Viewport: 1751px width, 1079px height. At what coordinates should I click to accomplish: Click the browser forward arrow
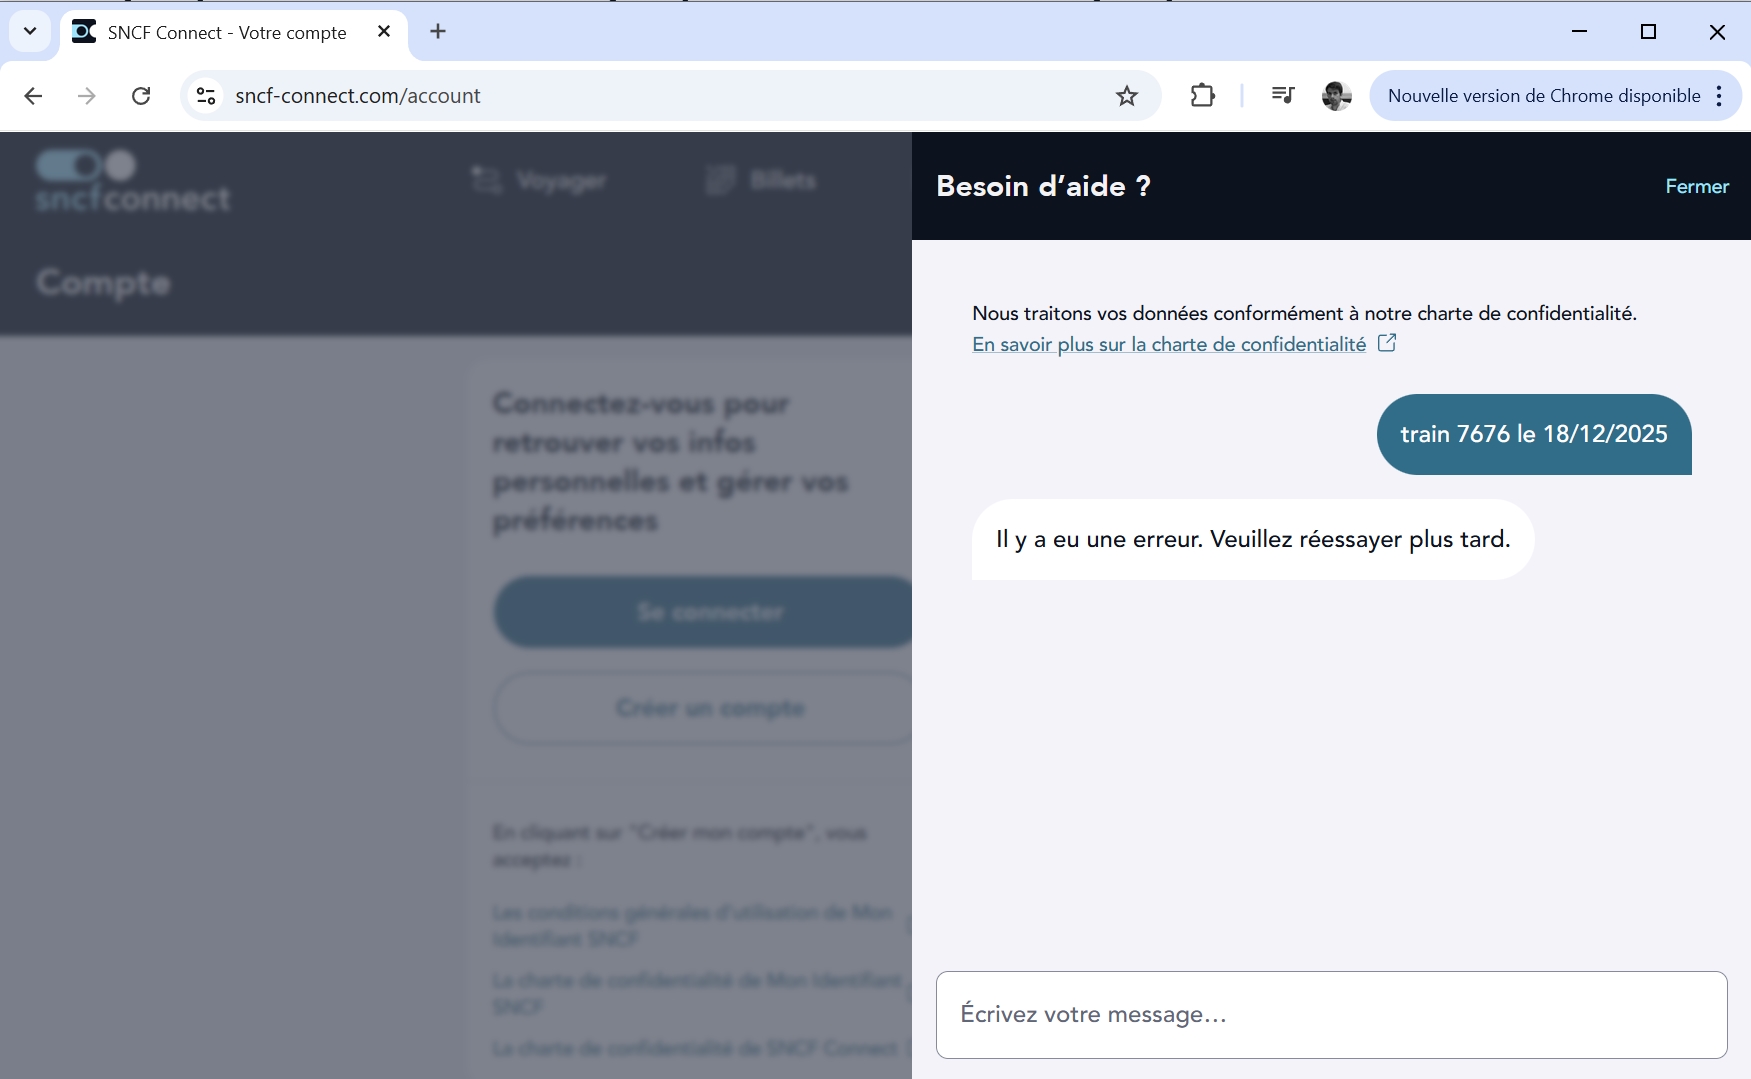[x=87, y=96]
